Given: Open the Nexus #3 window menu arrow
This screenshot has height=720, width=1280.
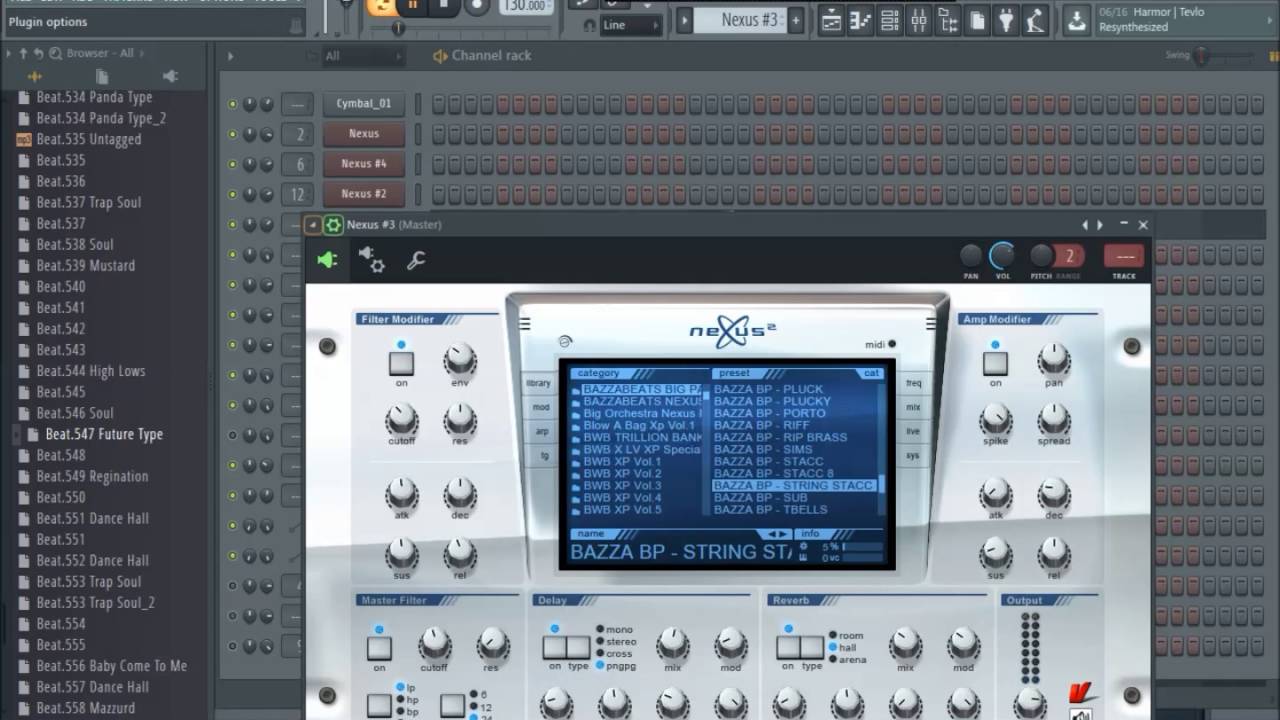Looking at the screenshot, I should click(313, 225).
